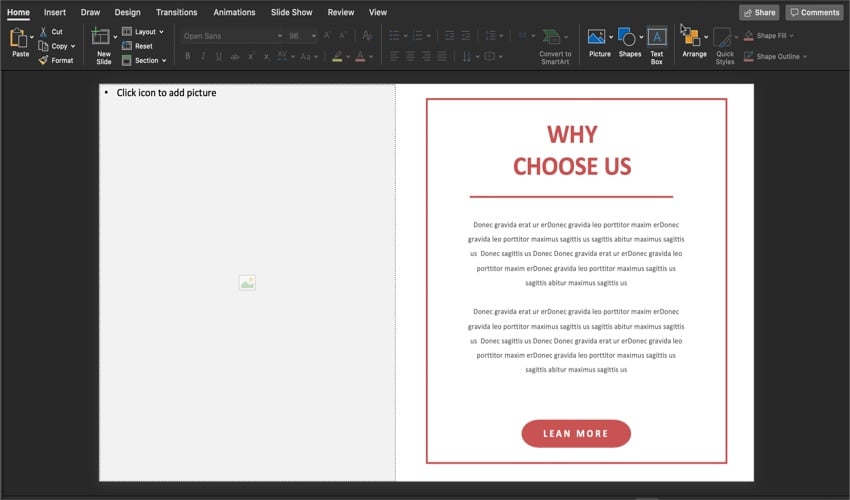This screenshot has width=850, height=500.
Task: Select the Format painter brush
Action: point(43,60)
